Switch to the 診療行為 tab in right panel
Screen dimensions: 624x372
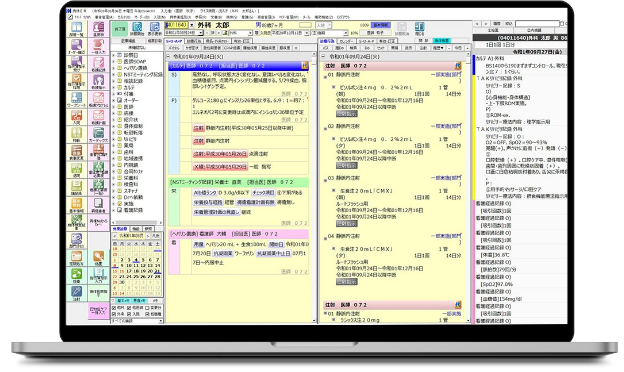pos(327,41)
